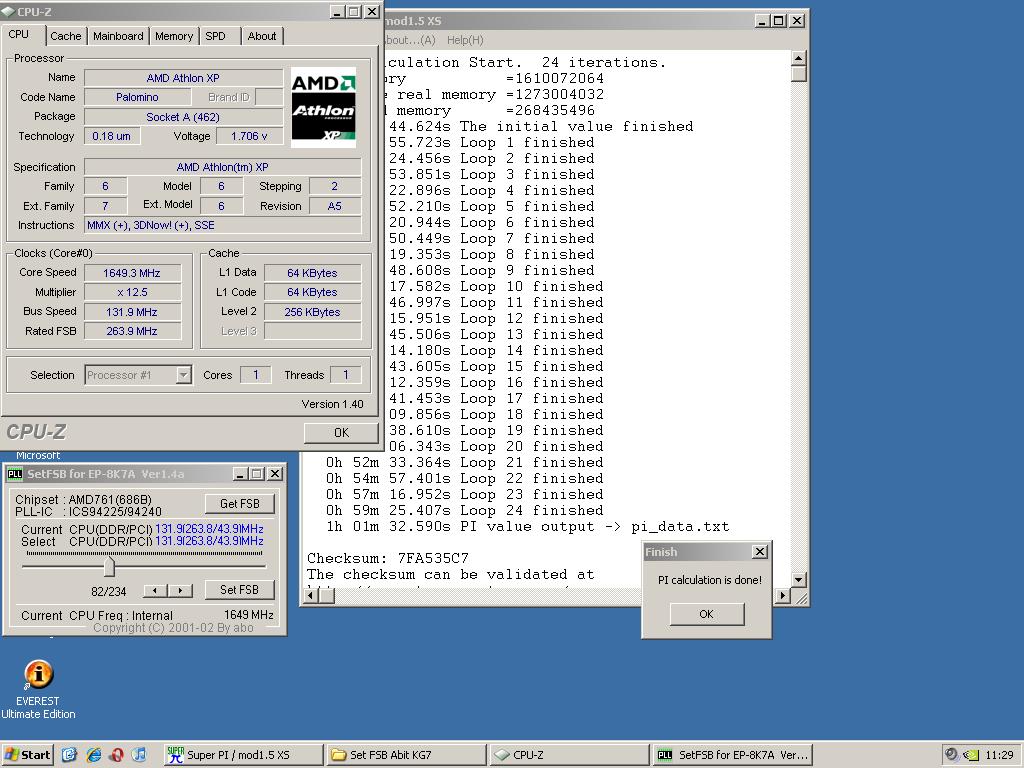The image size is (1024, 768).
Task: Minimize the Super PI window
Action: [x=761, y=21]
